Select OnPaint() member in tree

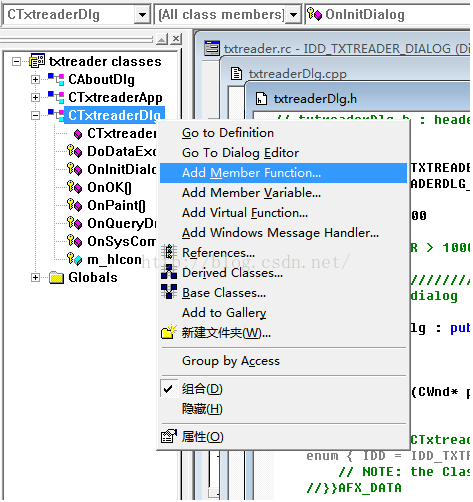click(x=116, y=205)
